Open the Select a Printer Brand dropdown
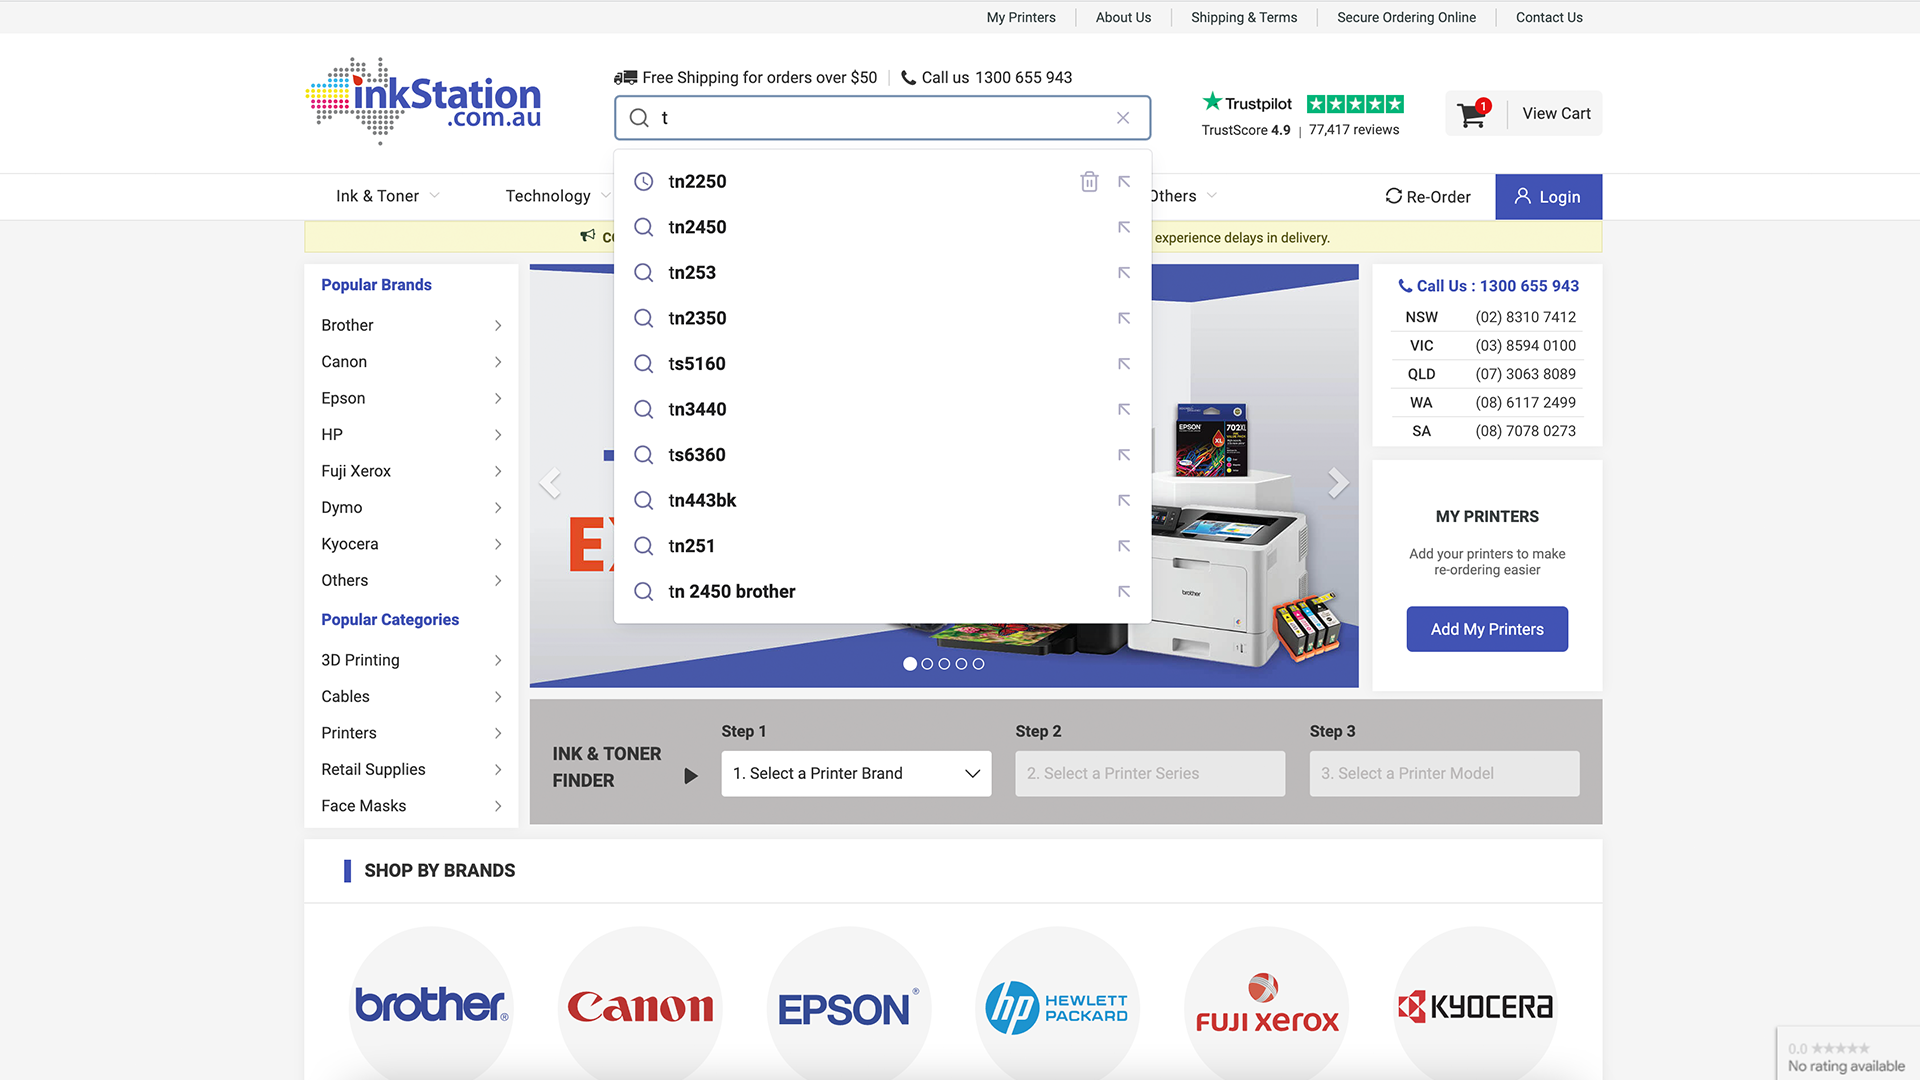 pyautogui.click(x=856, y=774)
